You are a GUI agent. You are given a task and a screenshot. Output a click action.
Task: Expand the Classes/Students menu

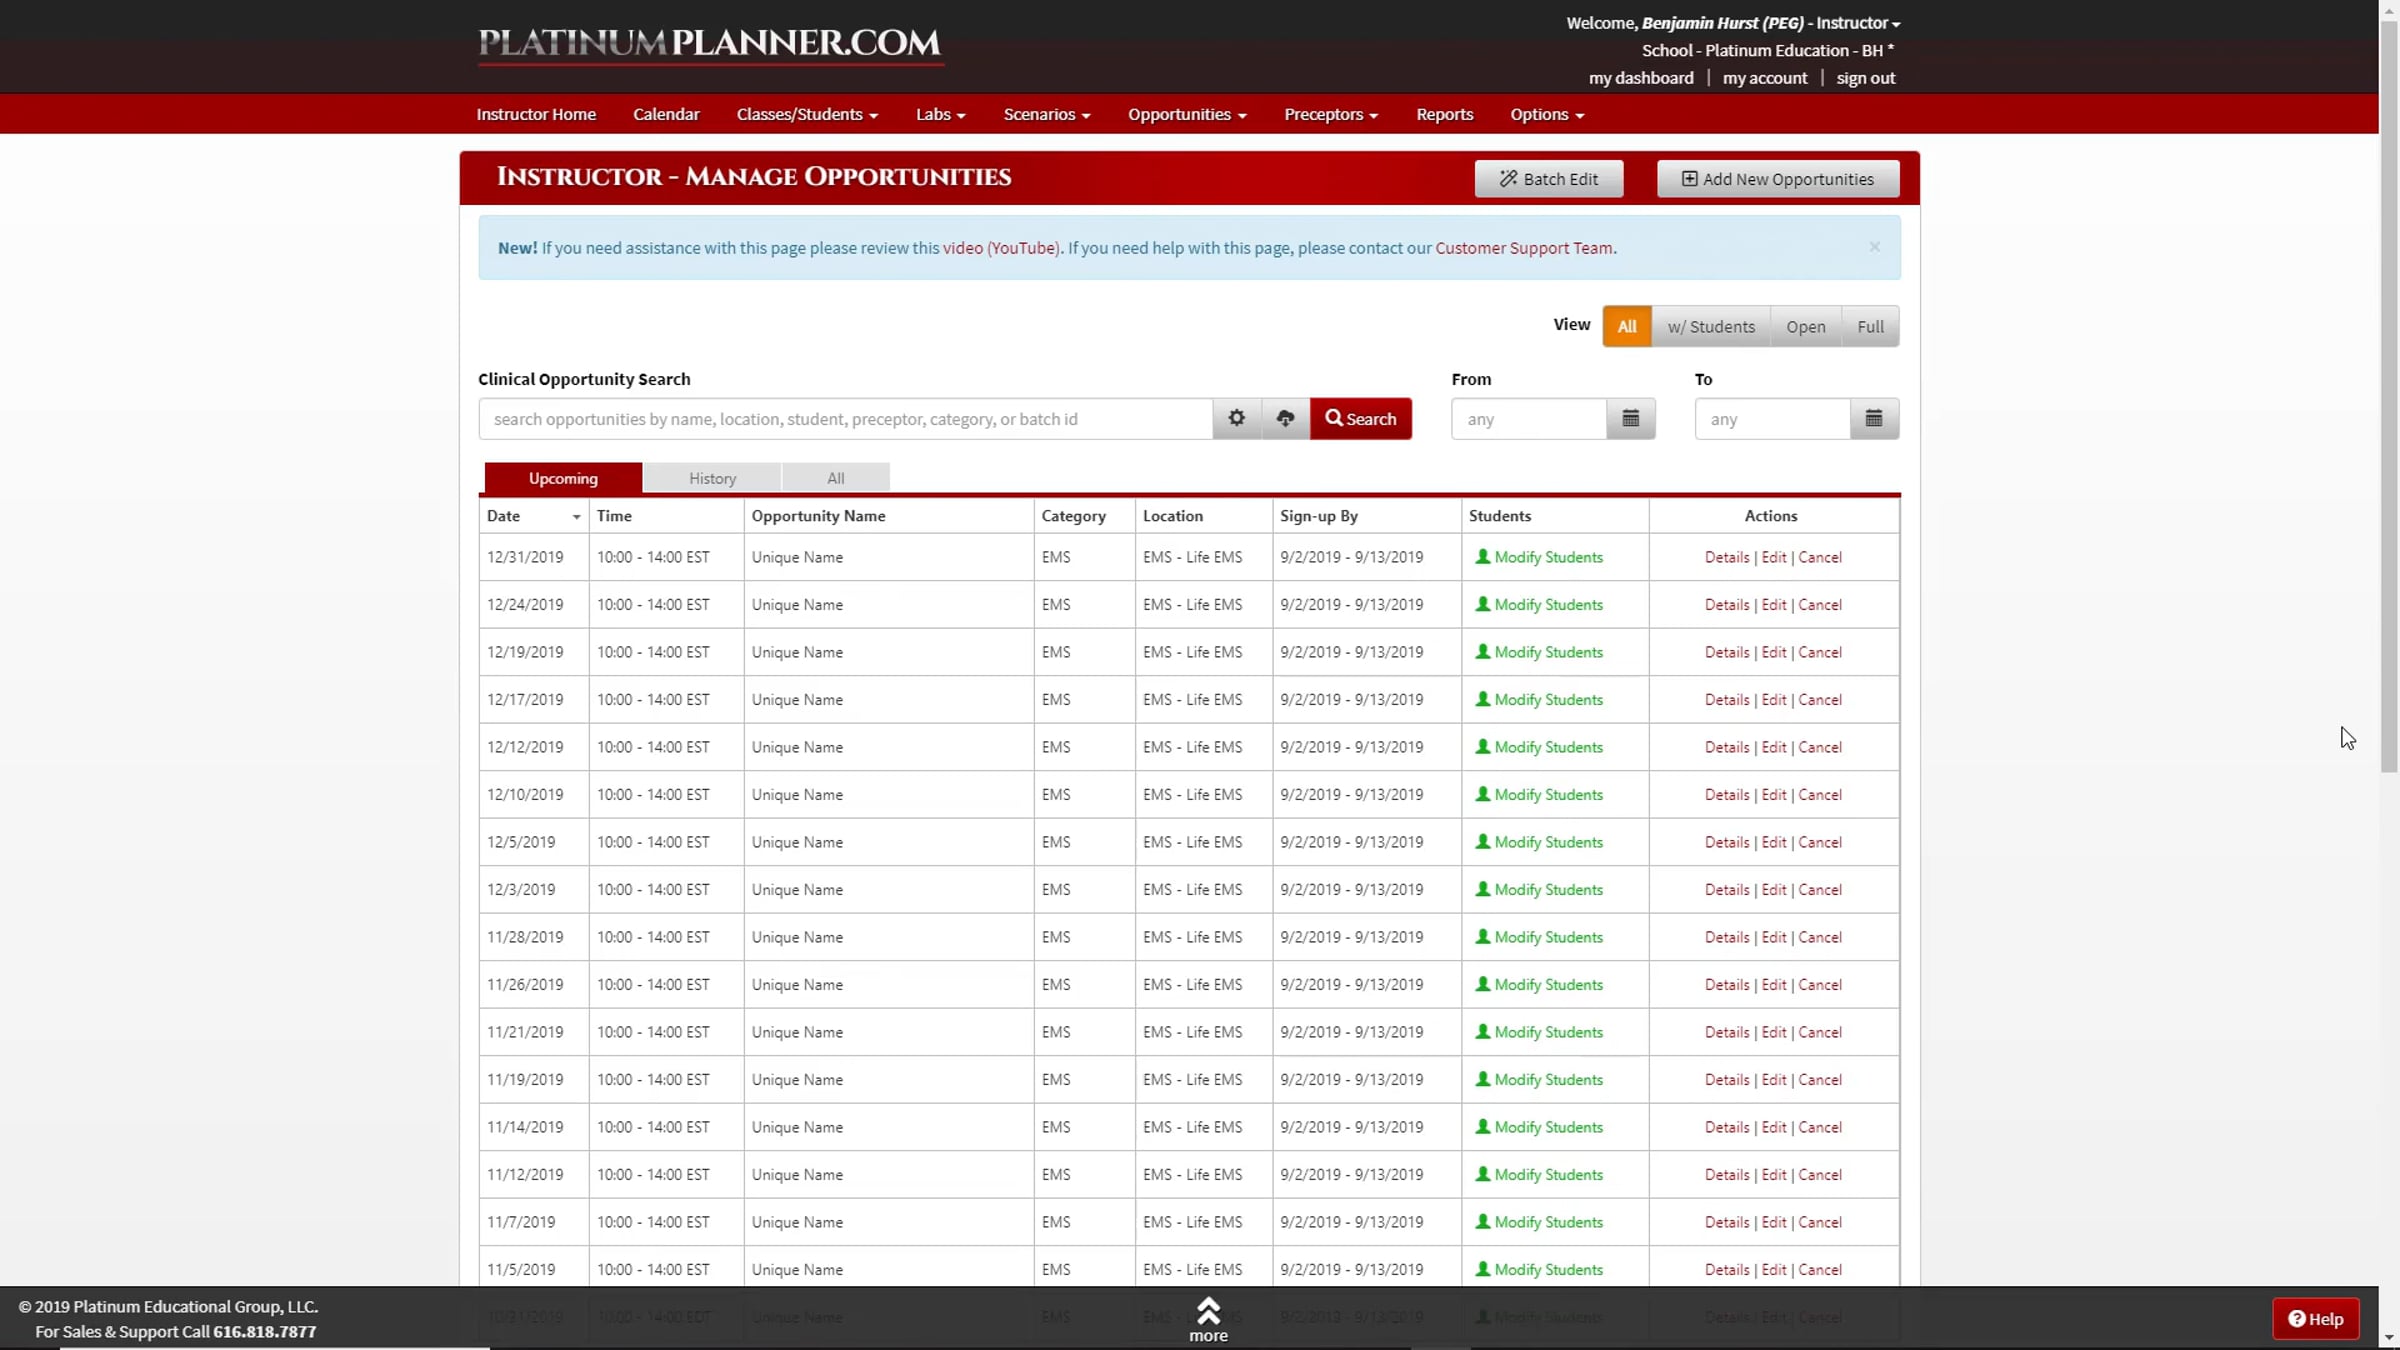pyautogui.click(x=806, y=114)
